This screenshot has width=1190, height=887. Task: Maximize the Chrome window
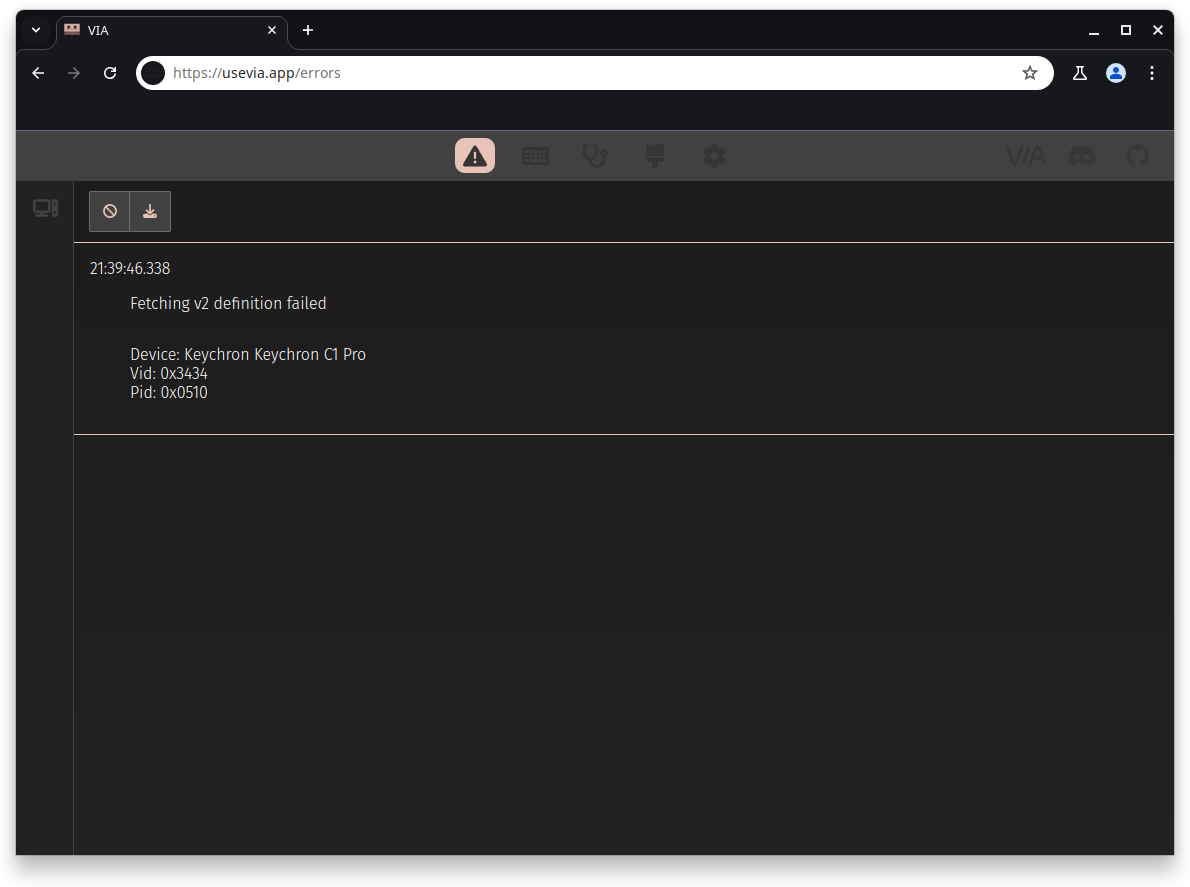[1125, 30]
